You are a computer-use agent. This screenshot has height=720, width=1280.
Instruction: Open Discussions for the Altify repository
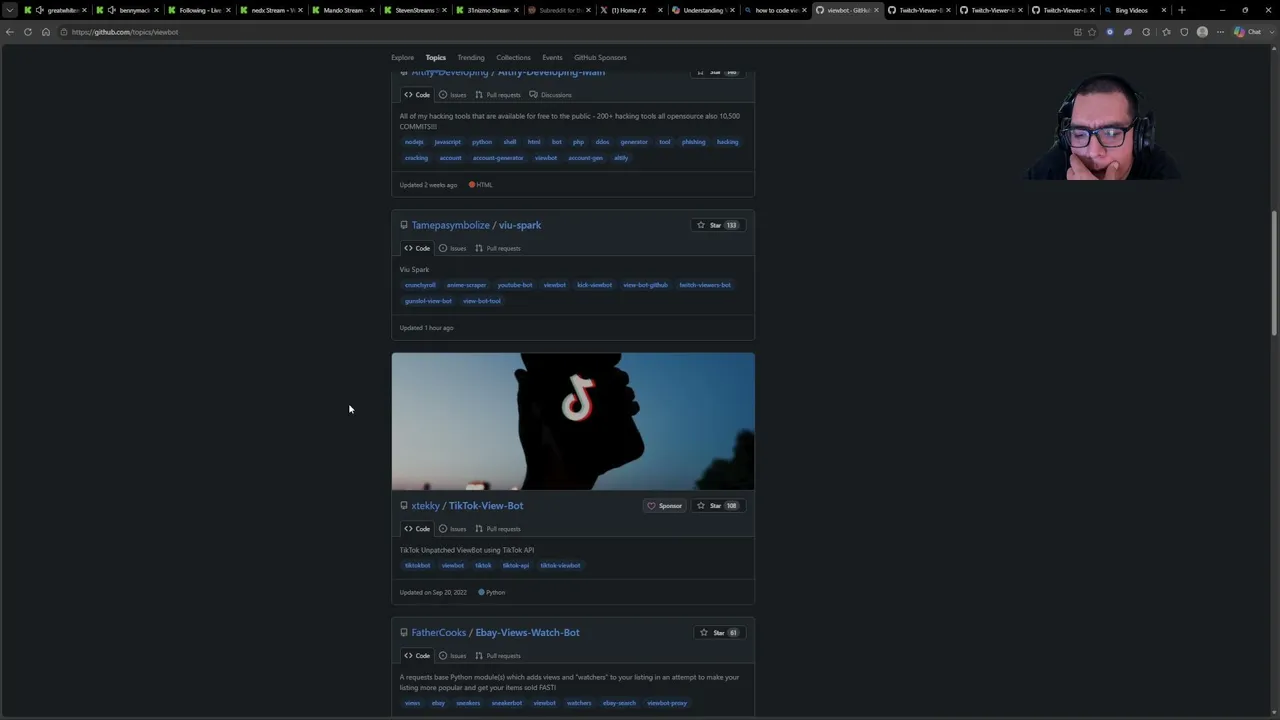tap(551, 95)
